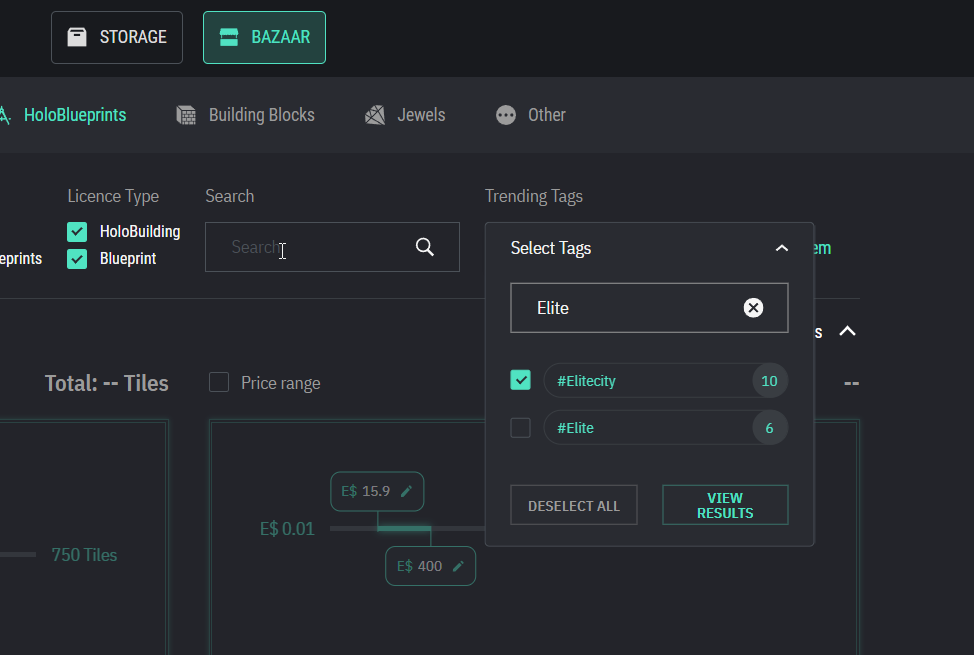Click the Building Blocks brick icon
This screenshot has height=655, width=974.
[186, 115]
